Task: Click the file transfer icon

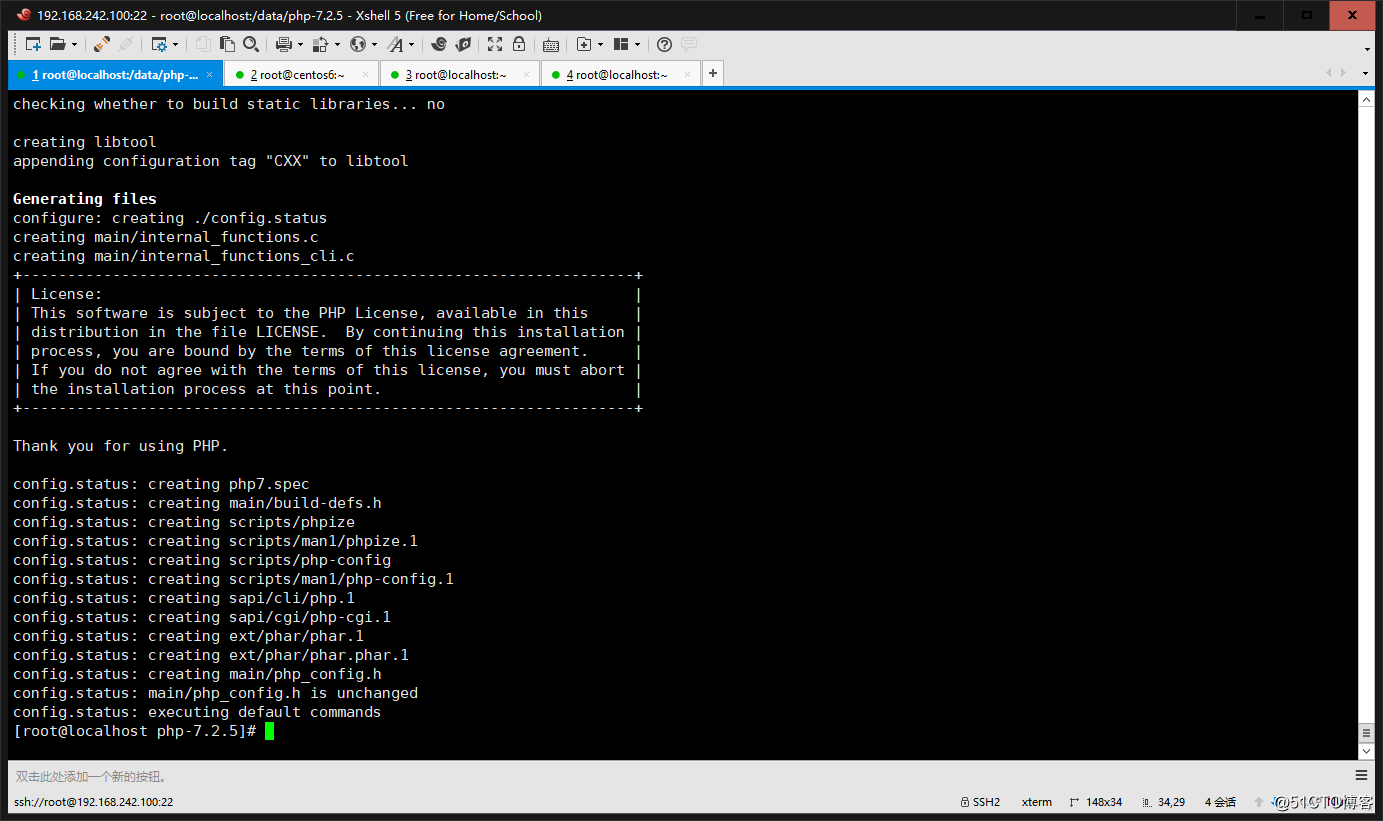Action: pyautogui.click(x=320, y=44)
